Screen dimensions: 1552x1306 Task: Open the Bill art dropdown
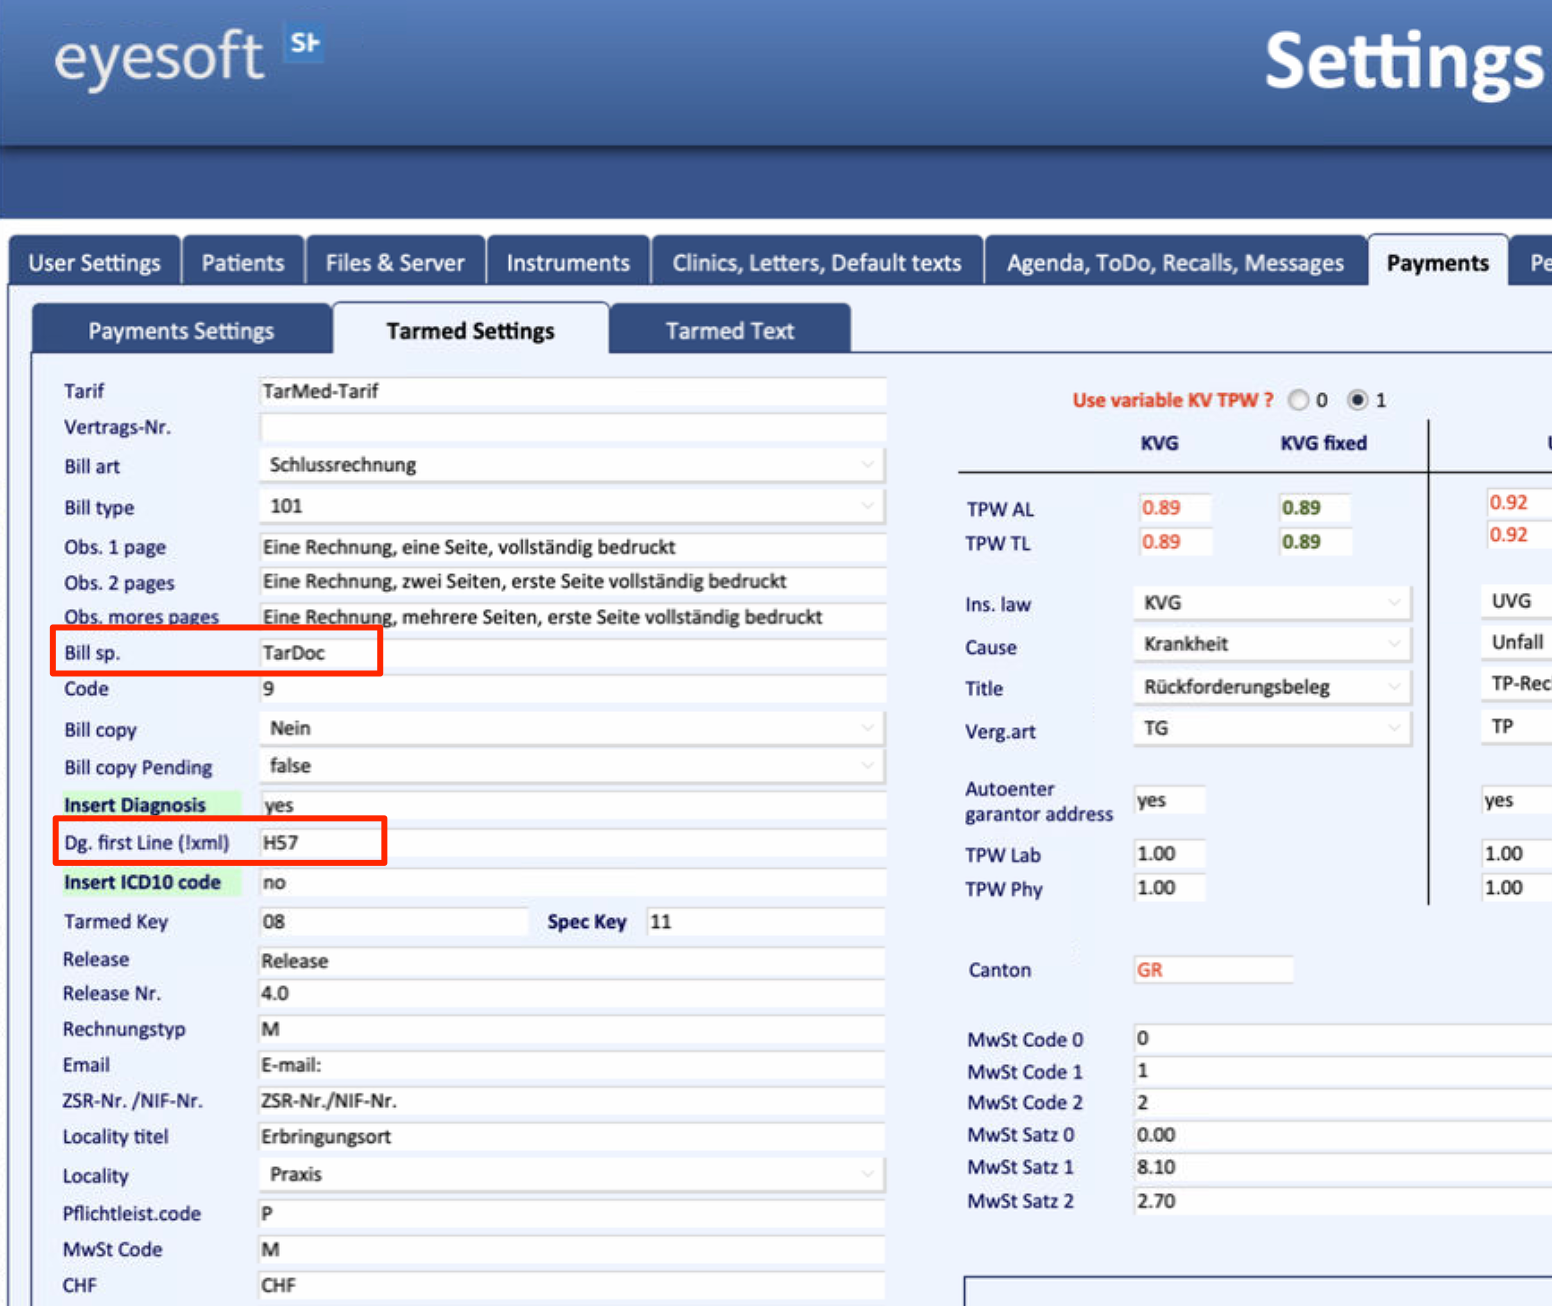coord(571,465)
